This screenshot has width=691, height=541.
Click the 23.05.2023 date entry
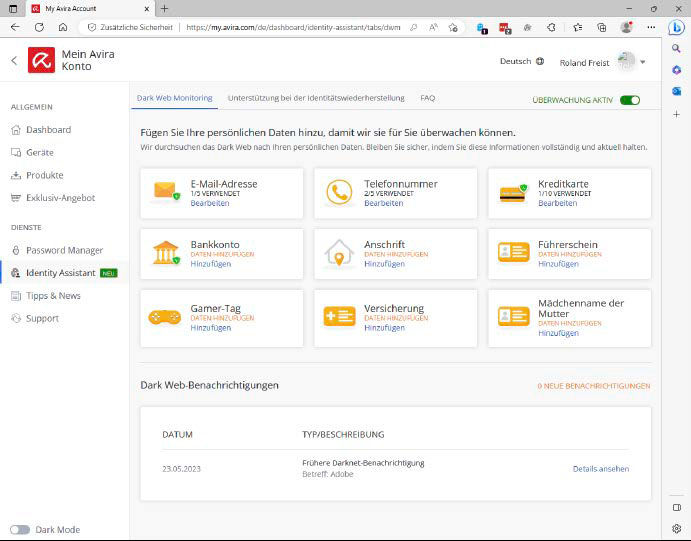pyautogui.click(x=181, y=469)
